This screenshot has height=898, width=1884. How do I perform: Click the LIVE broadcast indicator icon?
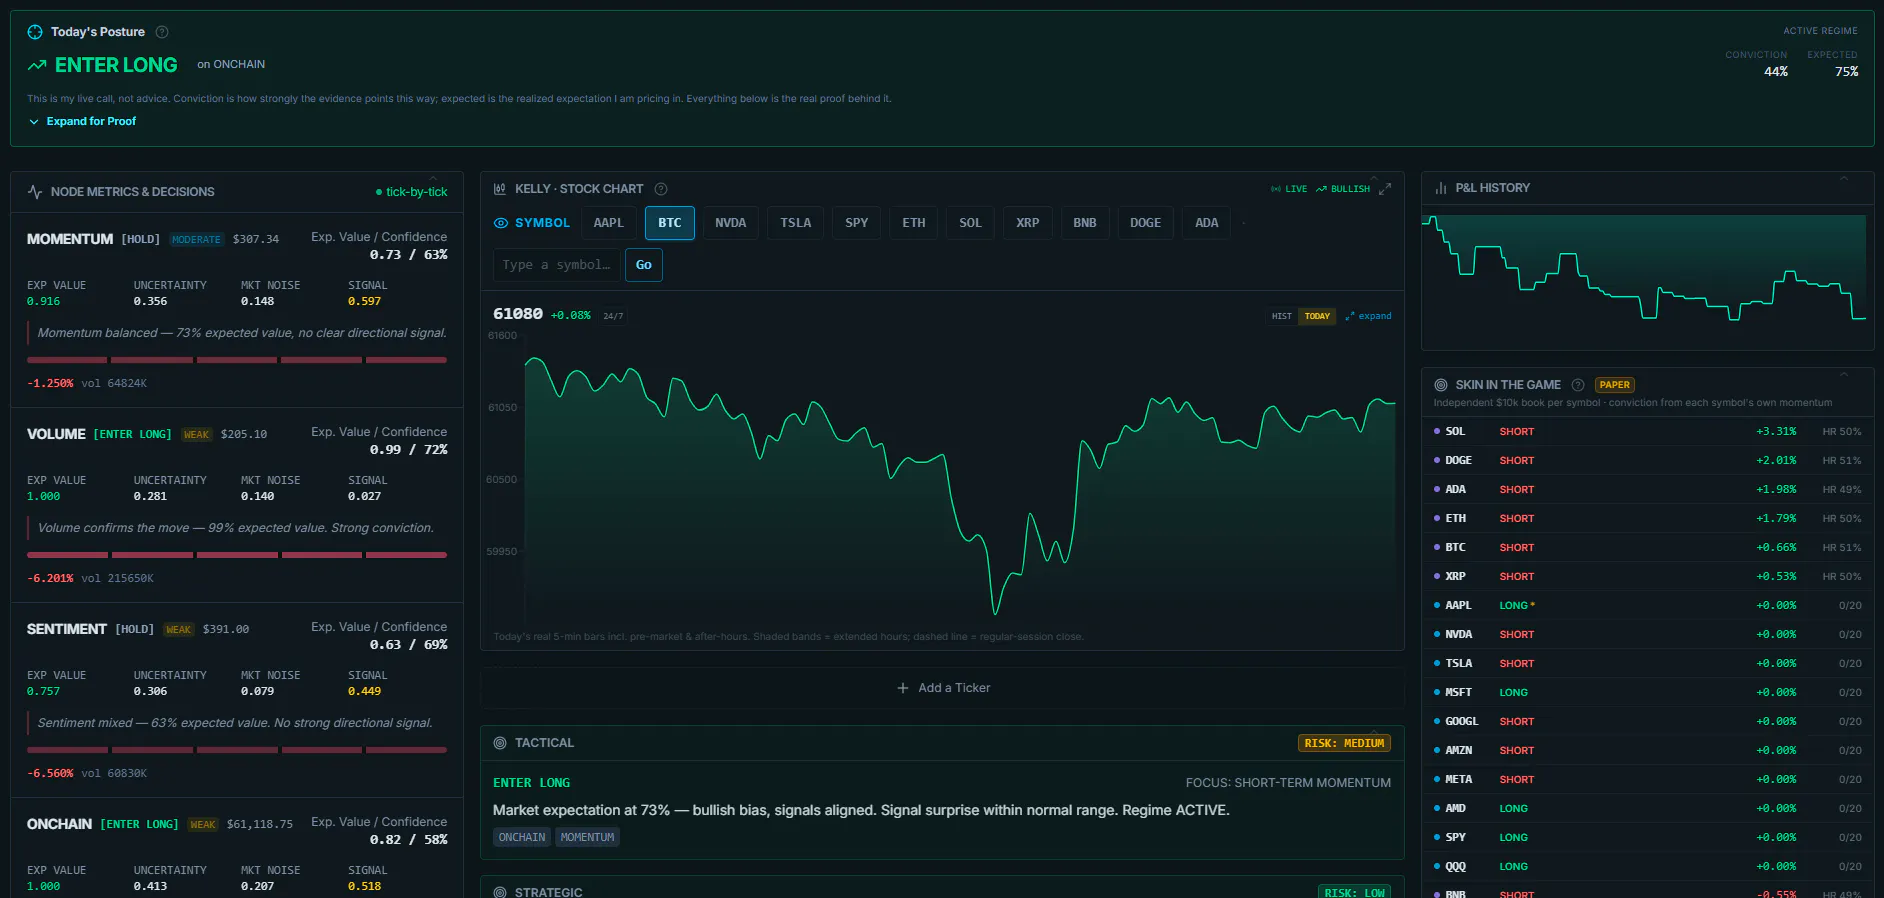[x=1276, y=189]
